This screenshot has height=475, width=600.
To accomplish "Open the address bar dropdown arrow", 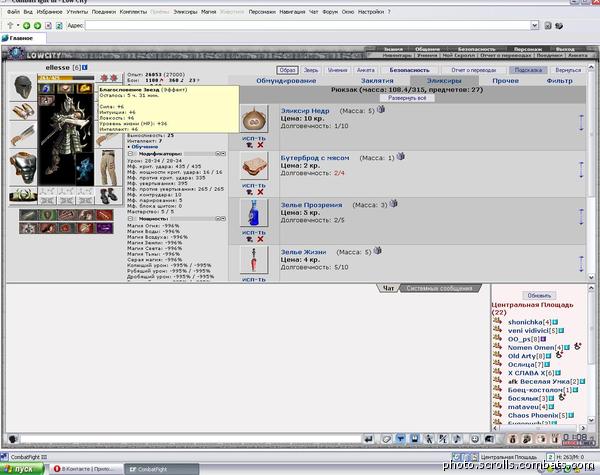I will click(535, 26).
